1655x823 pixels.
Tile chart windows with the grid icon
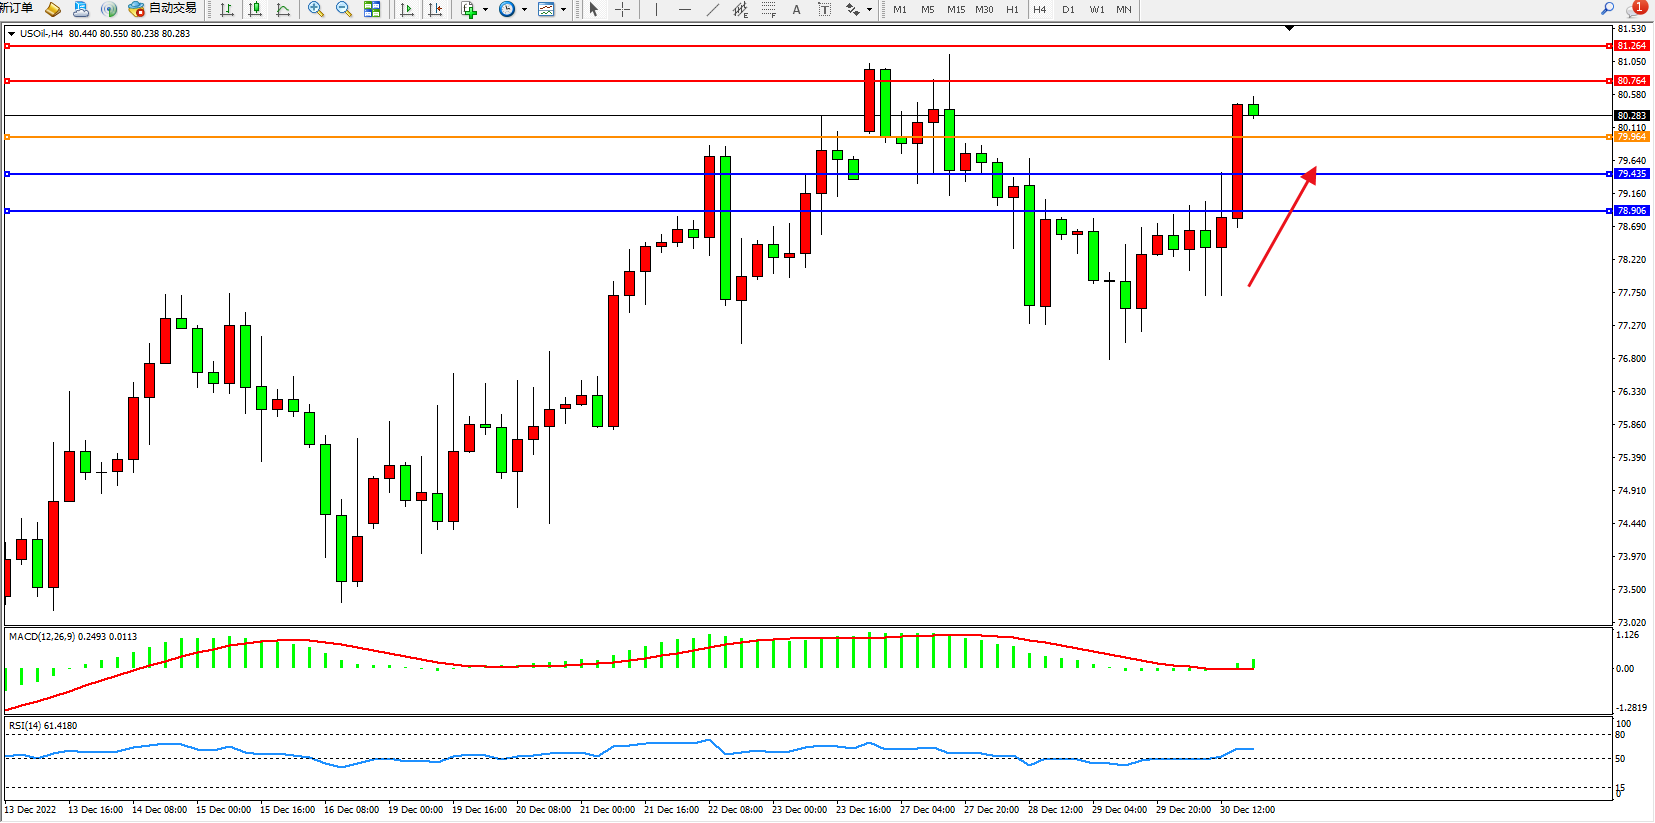[x=372, y=9]
